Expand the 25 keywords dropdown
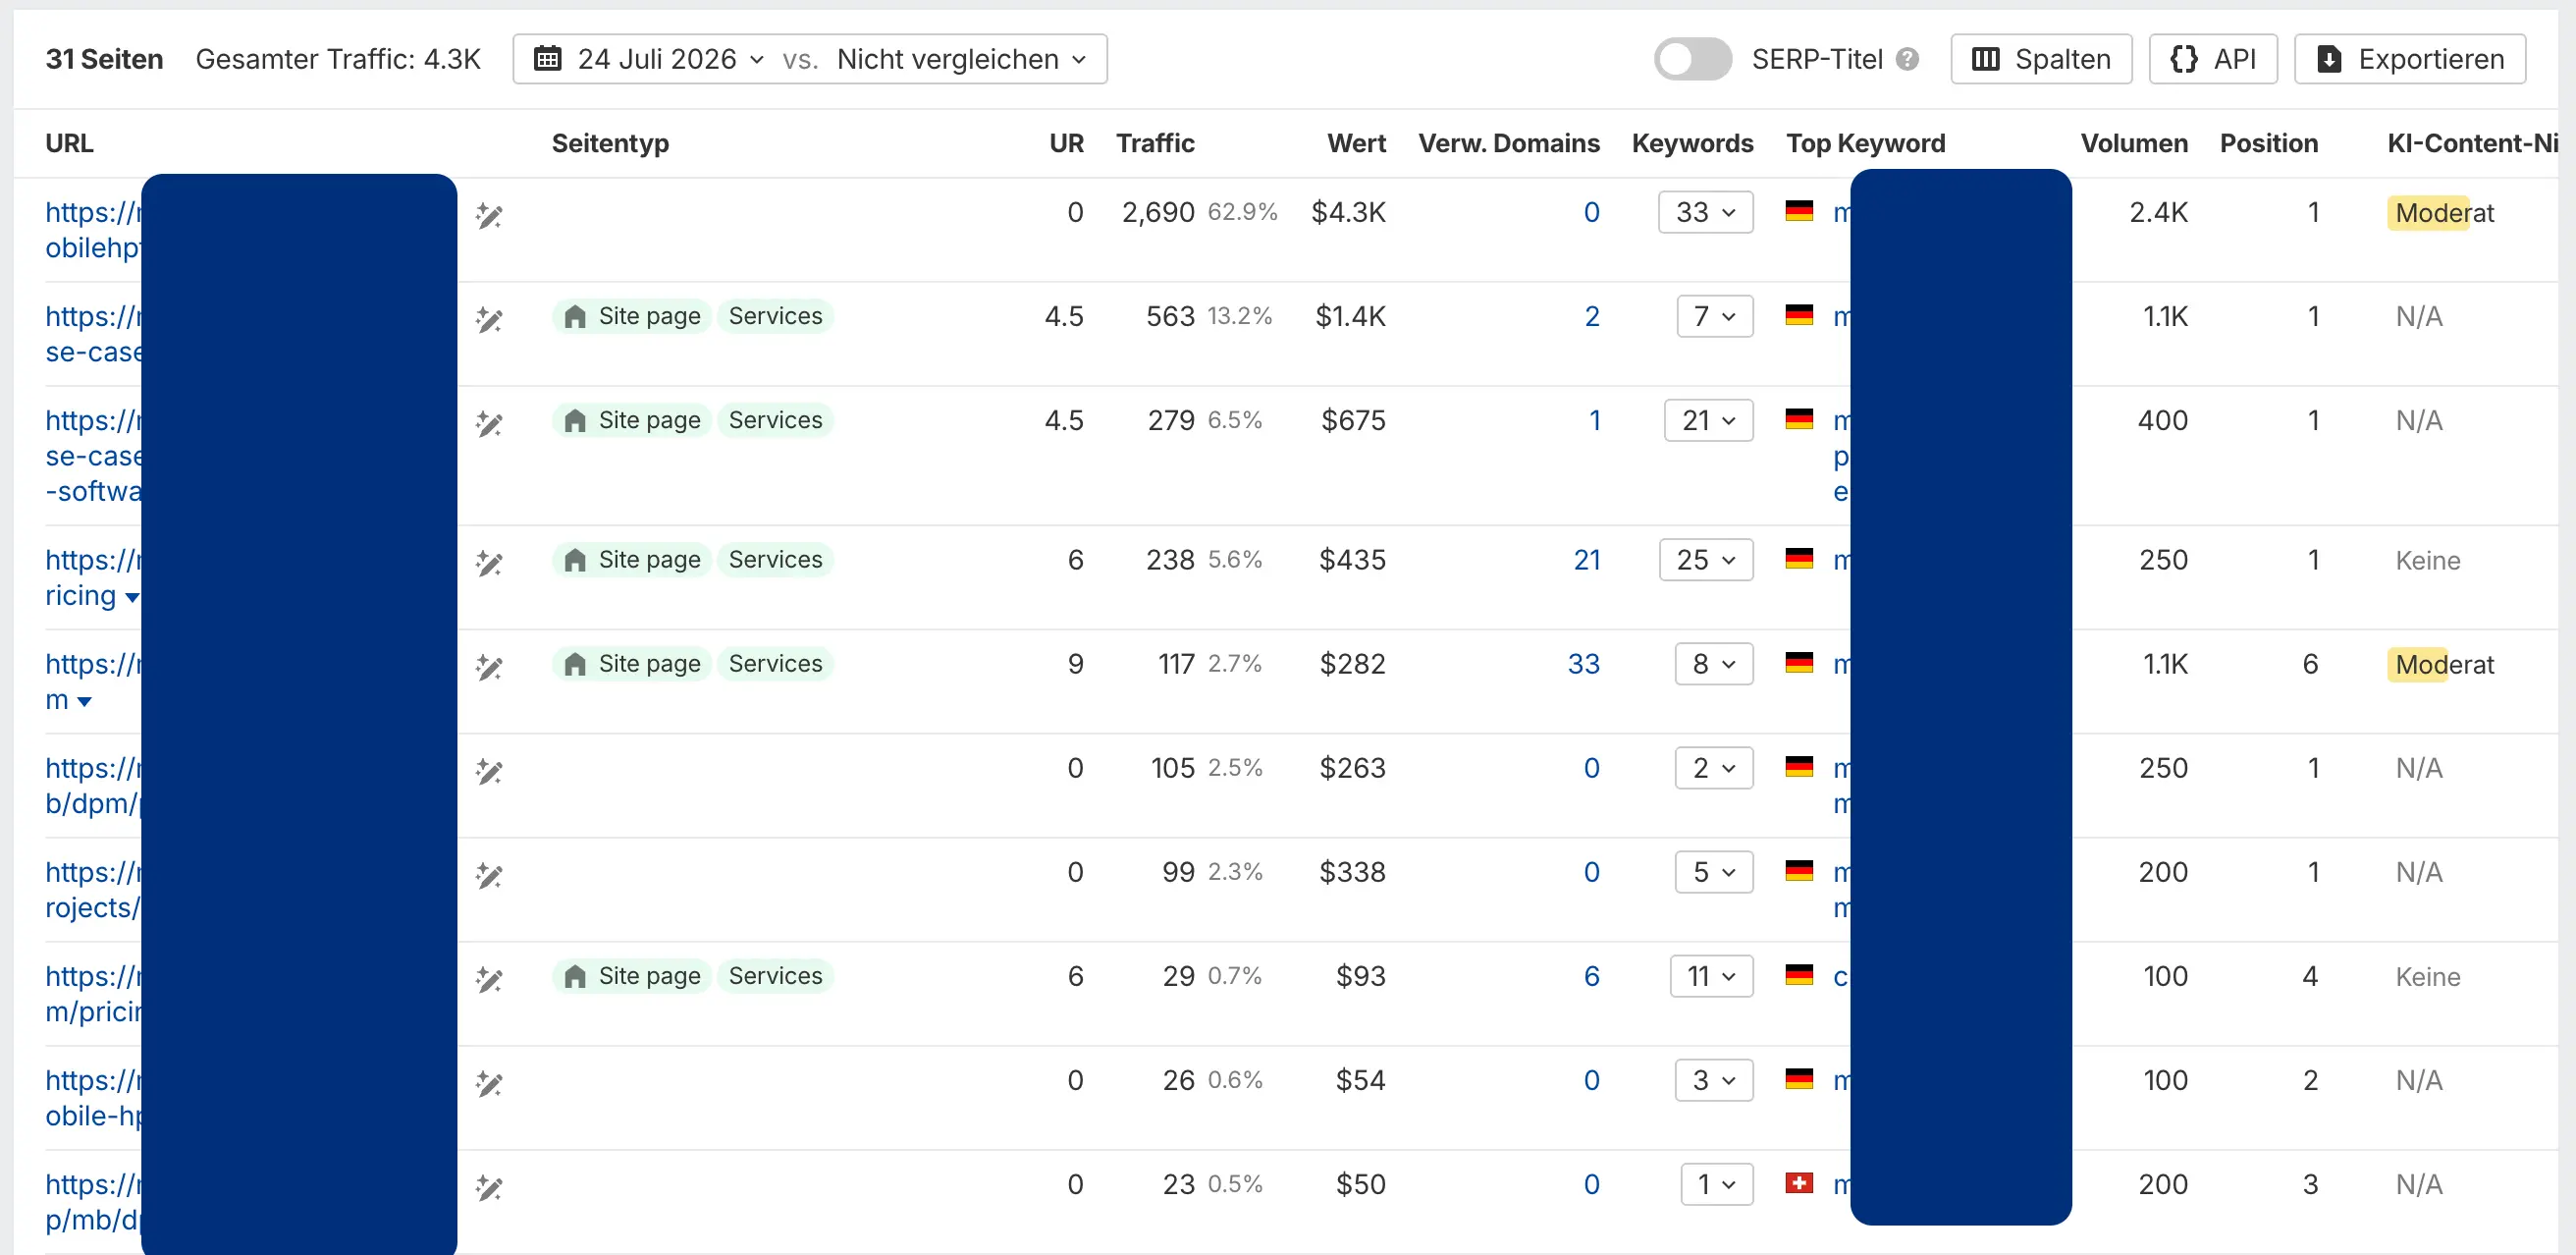 tap(1705, 560)
